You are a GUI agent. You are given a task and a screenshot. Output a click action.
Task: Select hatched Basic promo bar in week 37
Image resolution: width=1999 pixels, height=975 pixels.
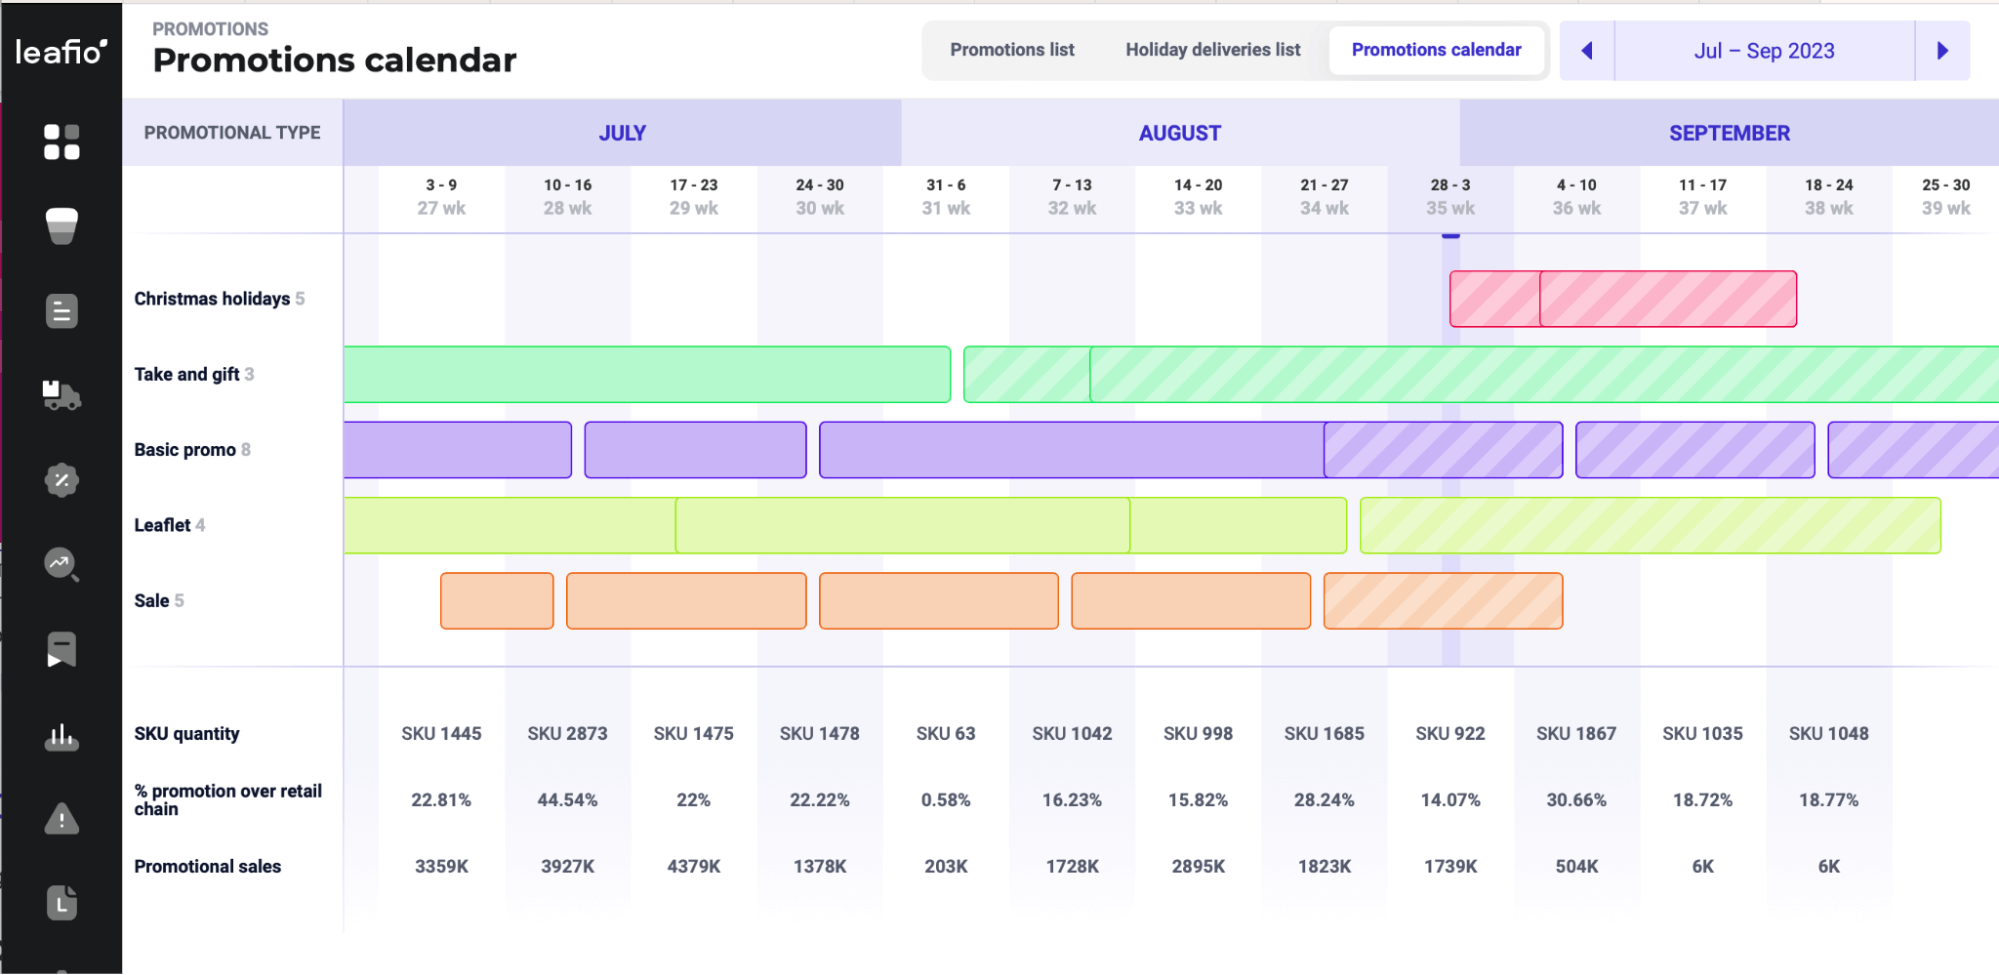1695,450
